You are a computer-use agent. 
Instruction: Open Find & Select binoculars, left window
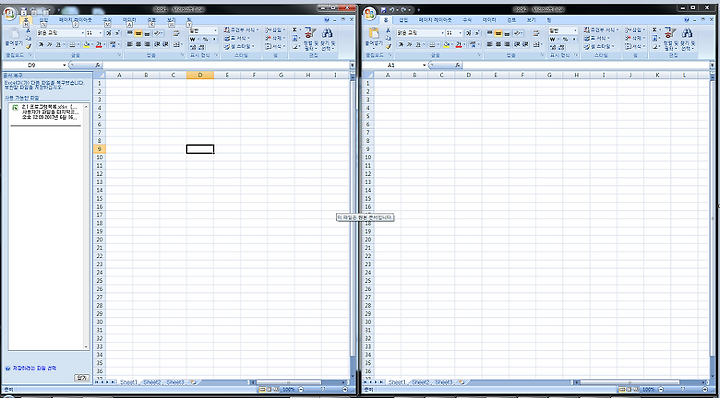tap(327, 39)
